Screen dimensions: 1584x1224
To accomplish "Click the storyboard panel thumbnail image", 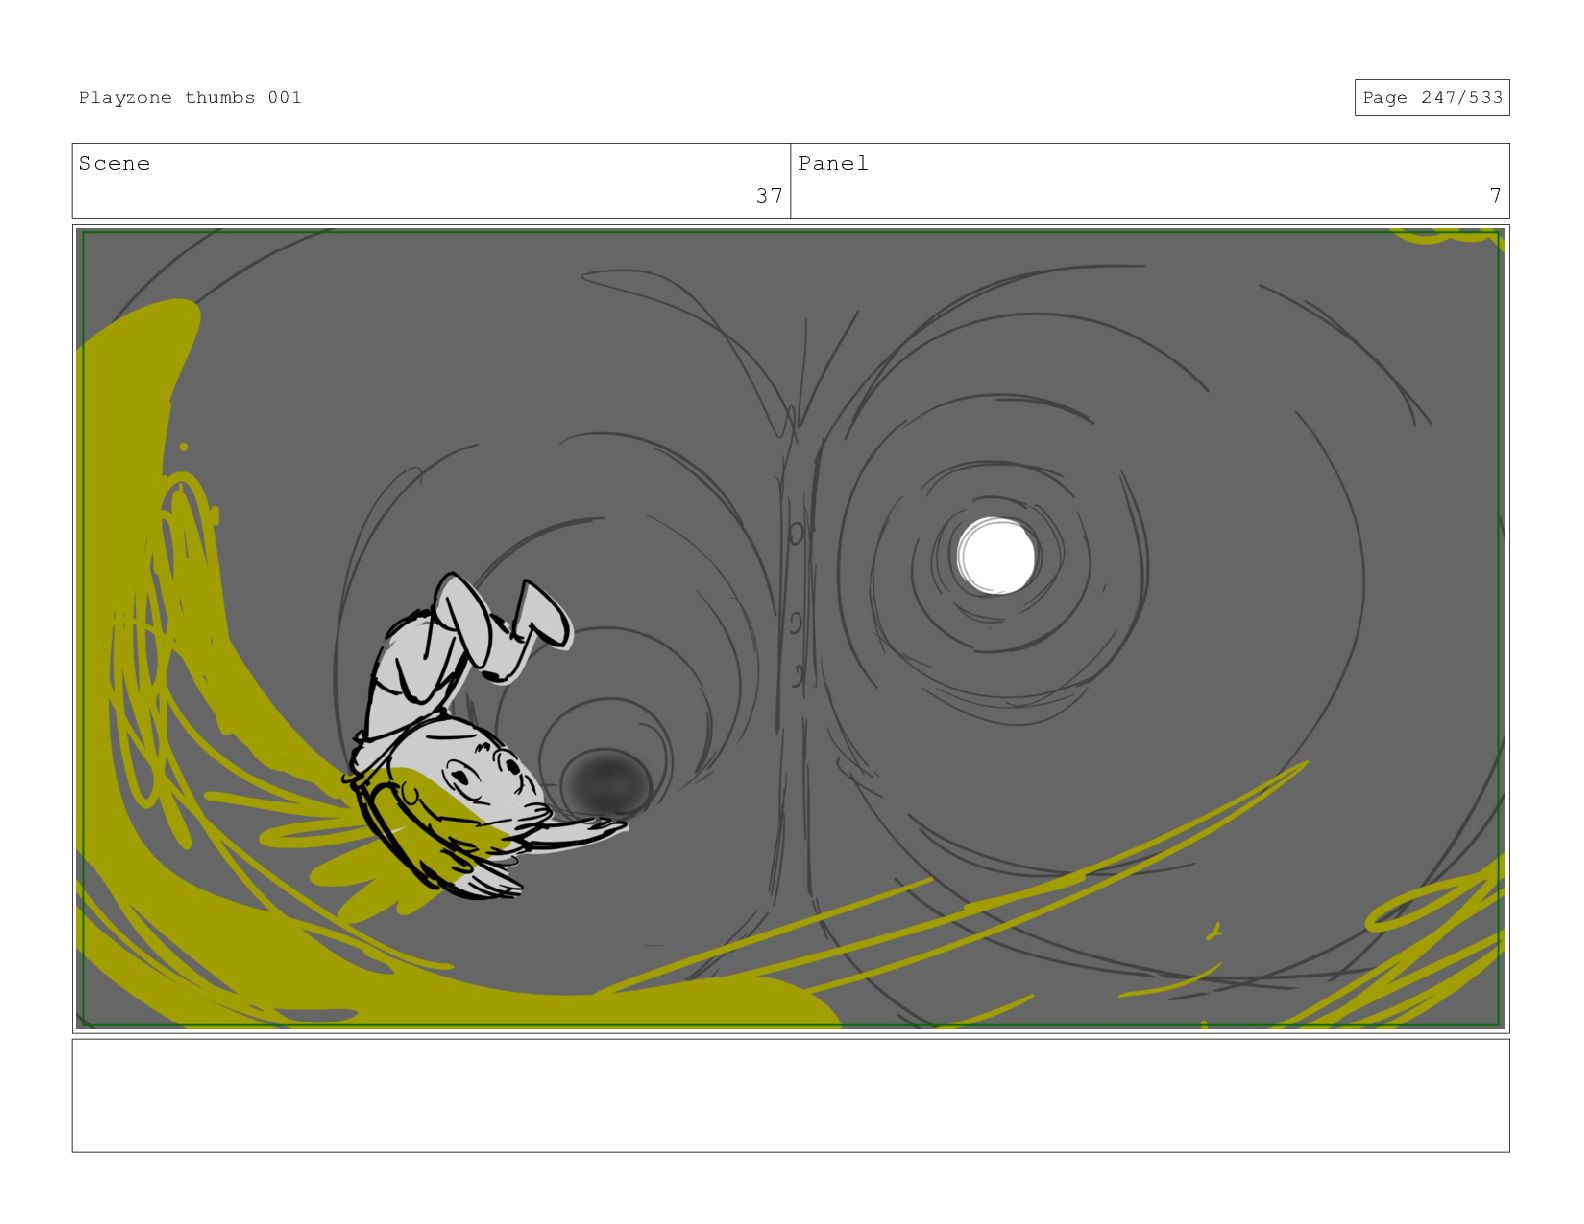I will click(791, 629).
